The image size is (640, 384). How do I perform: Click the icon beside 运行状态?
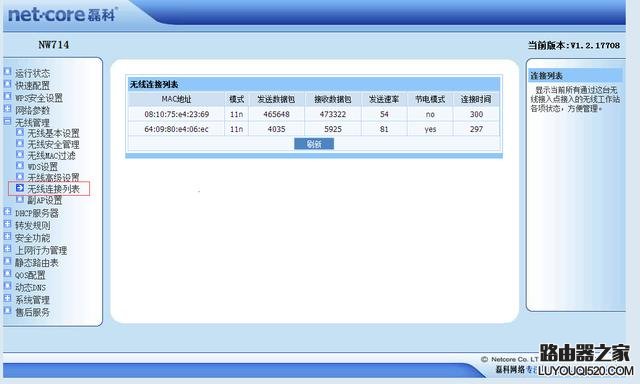click(x=7, y=72)
